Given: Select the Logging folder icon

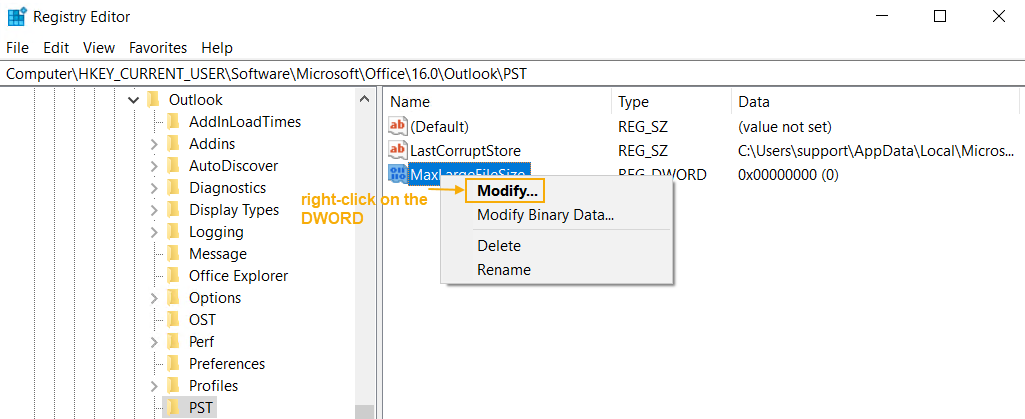Looking at the screenshot, I should [x=173, y=231].
